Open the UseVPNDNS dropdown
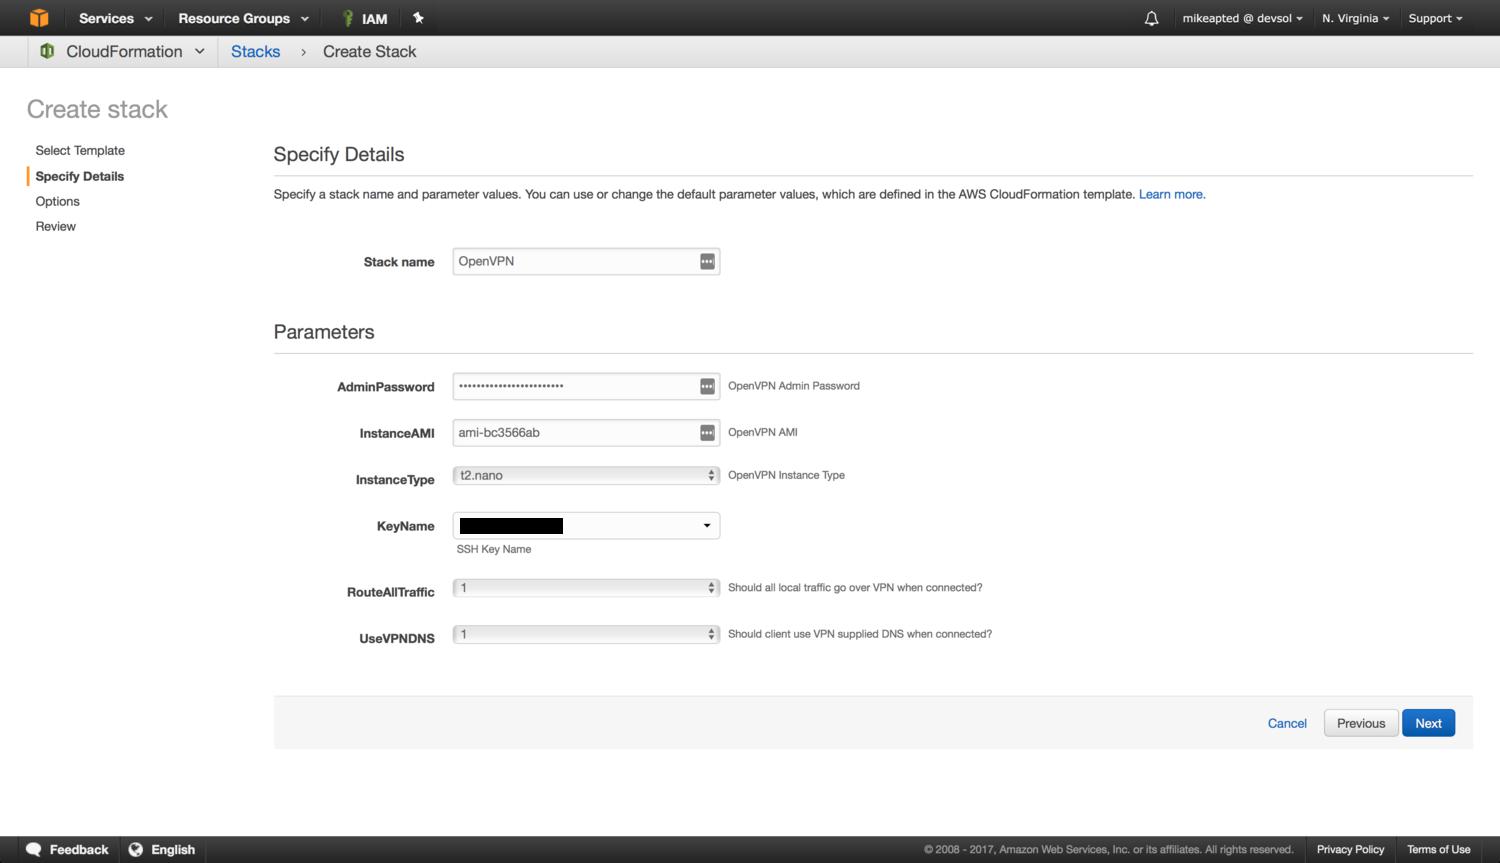 coord(586,634)
